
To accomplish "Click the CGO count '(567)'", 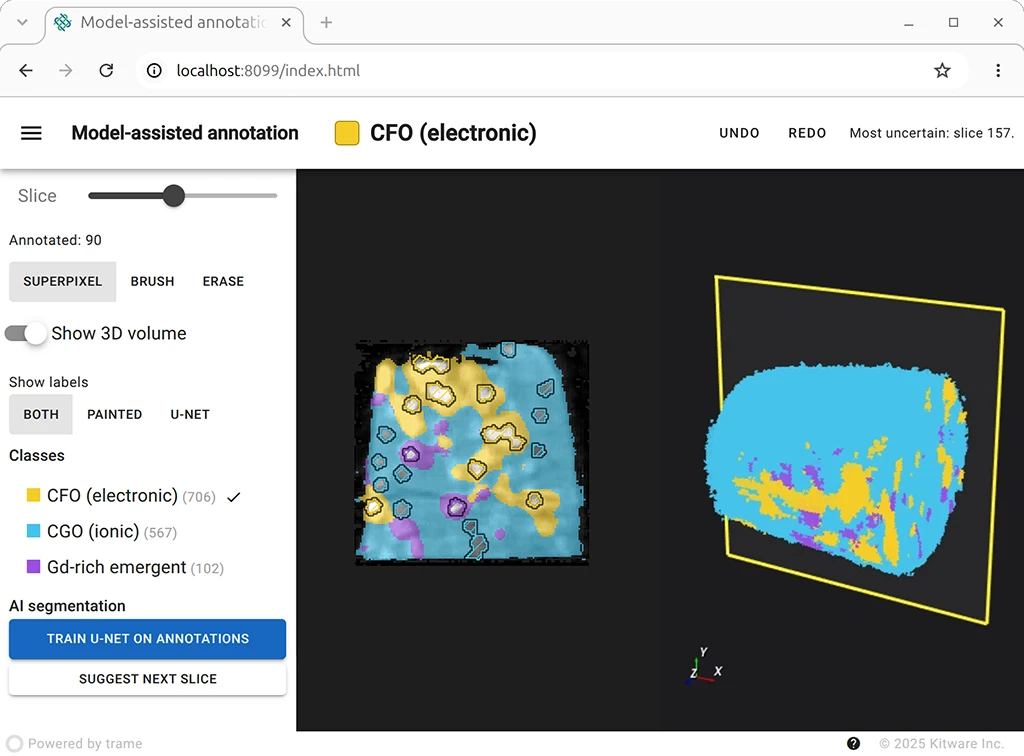I will click(x=161, y=533).
